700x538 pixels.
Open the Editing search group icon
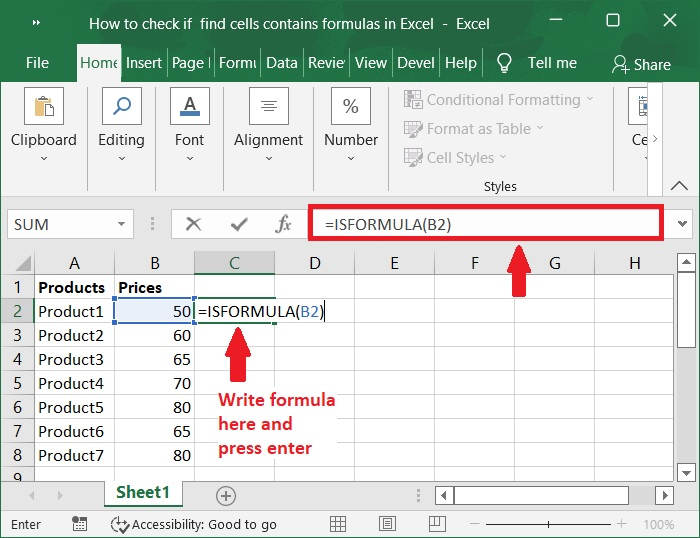coord(121,106)
